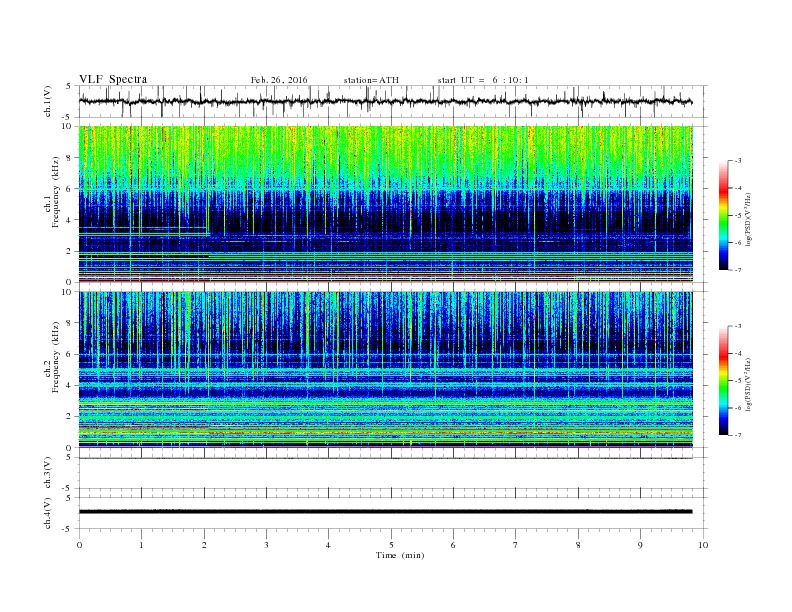Click the ch.1 spectrogram color scale bar
The image size is (792, 612).
pyautogui.click(x=724, y=215)
